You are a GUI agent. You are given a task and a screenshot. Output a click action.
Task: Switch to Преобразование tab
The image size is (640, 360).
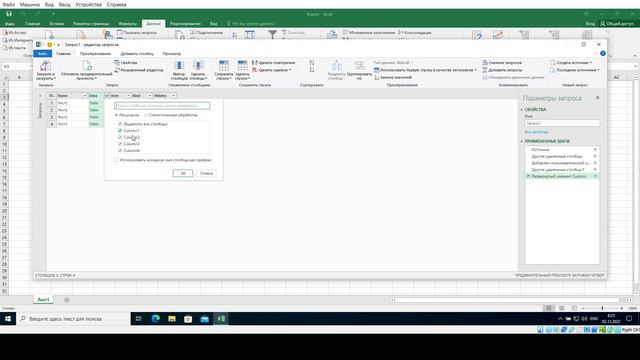[x=96, y=53]
